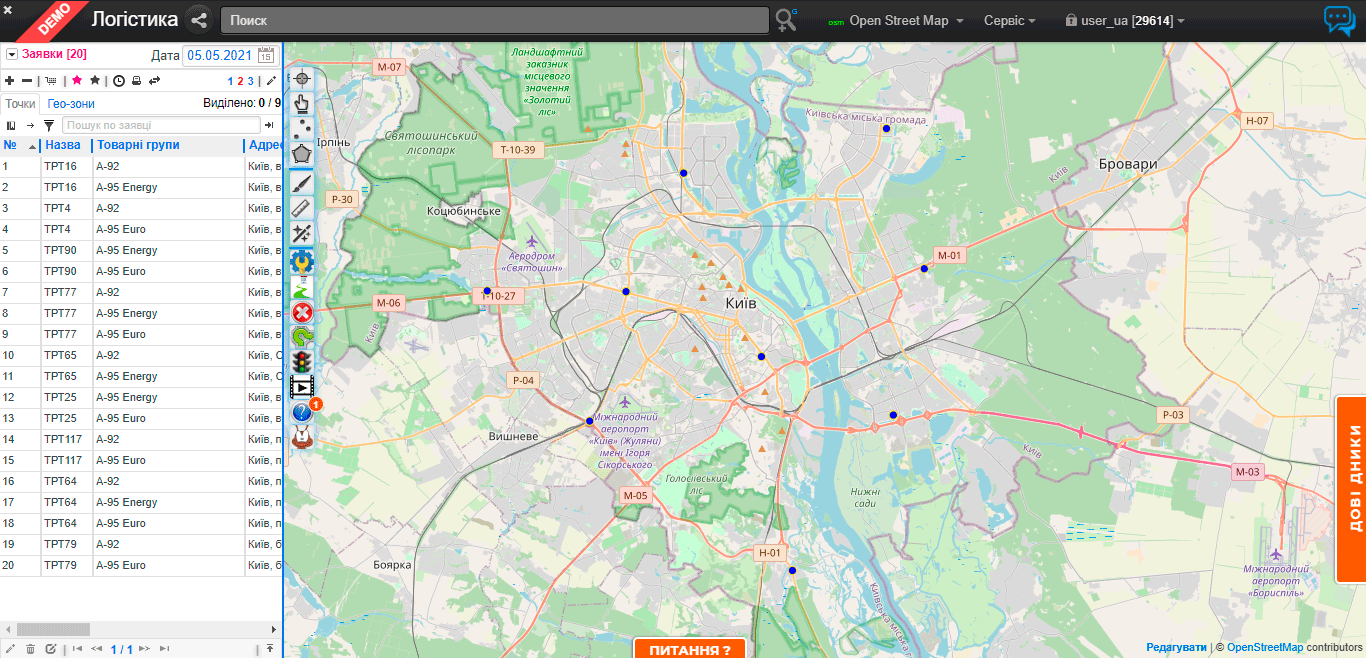The image size is (1366, 658).
Task: Click the trash delete icon at panel bottom
Action: pos(30,649)
